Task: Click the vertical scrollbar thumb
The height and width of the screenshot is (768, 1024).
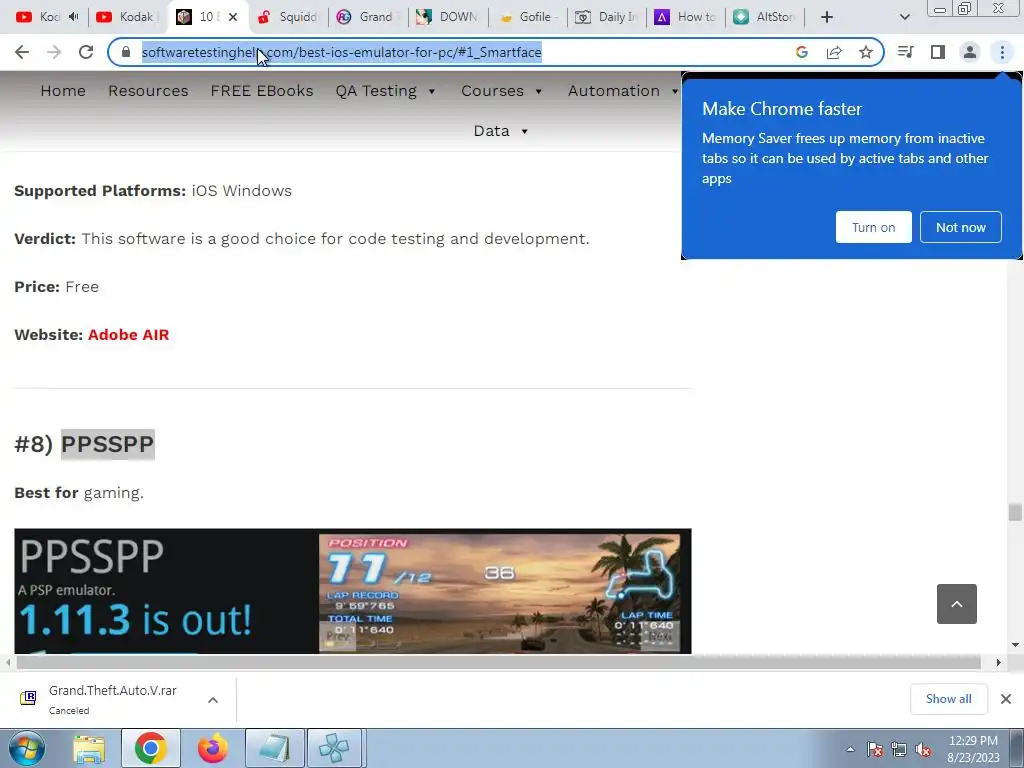Action: coord(1014,513)
